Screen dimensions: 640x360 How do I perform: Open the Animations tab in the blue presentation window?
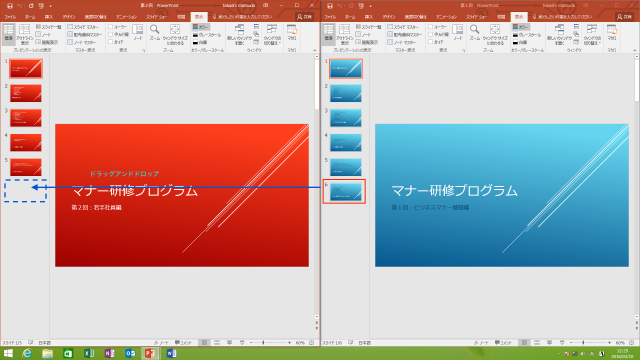446,17
